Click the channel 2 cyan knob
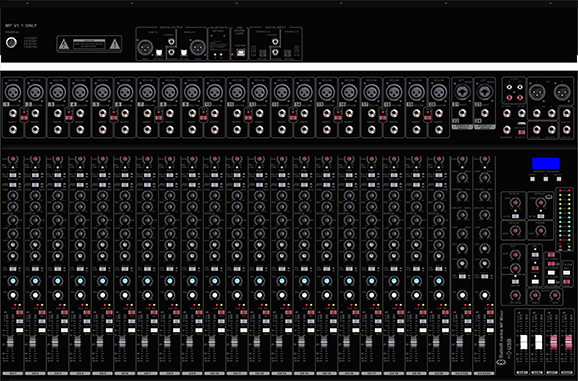578x381 pixels. tap(35, 281)
